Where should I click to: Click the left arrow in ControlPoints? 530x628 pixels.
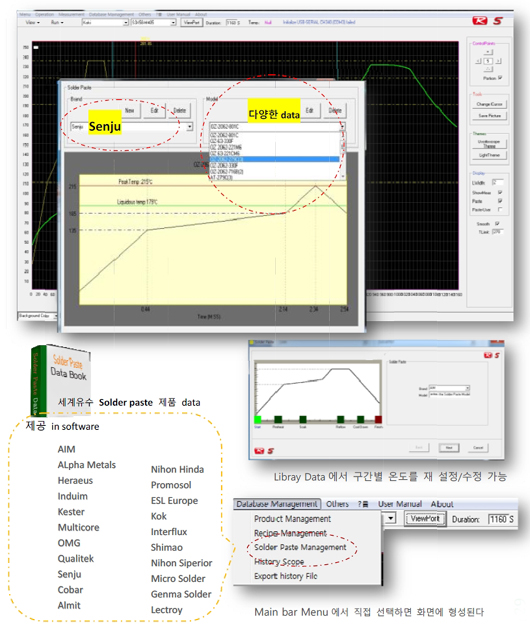tap(478, 61)
